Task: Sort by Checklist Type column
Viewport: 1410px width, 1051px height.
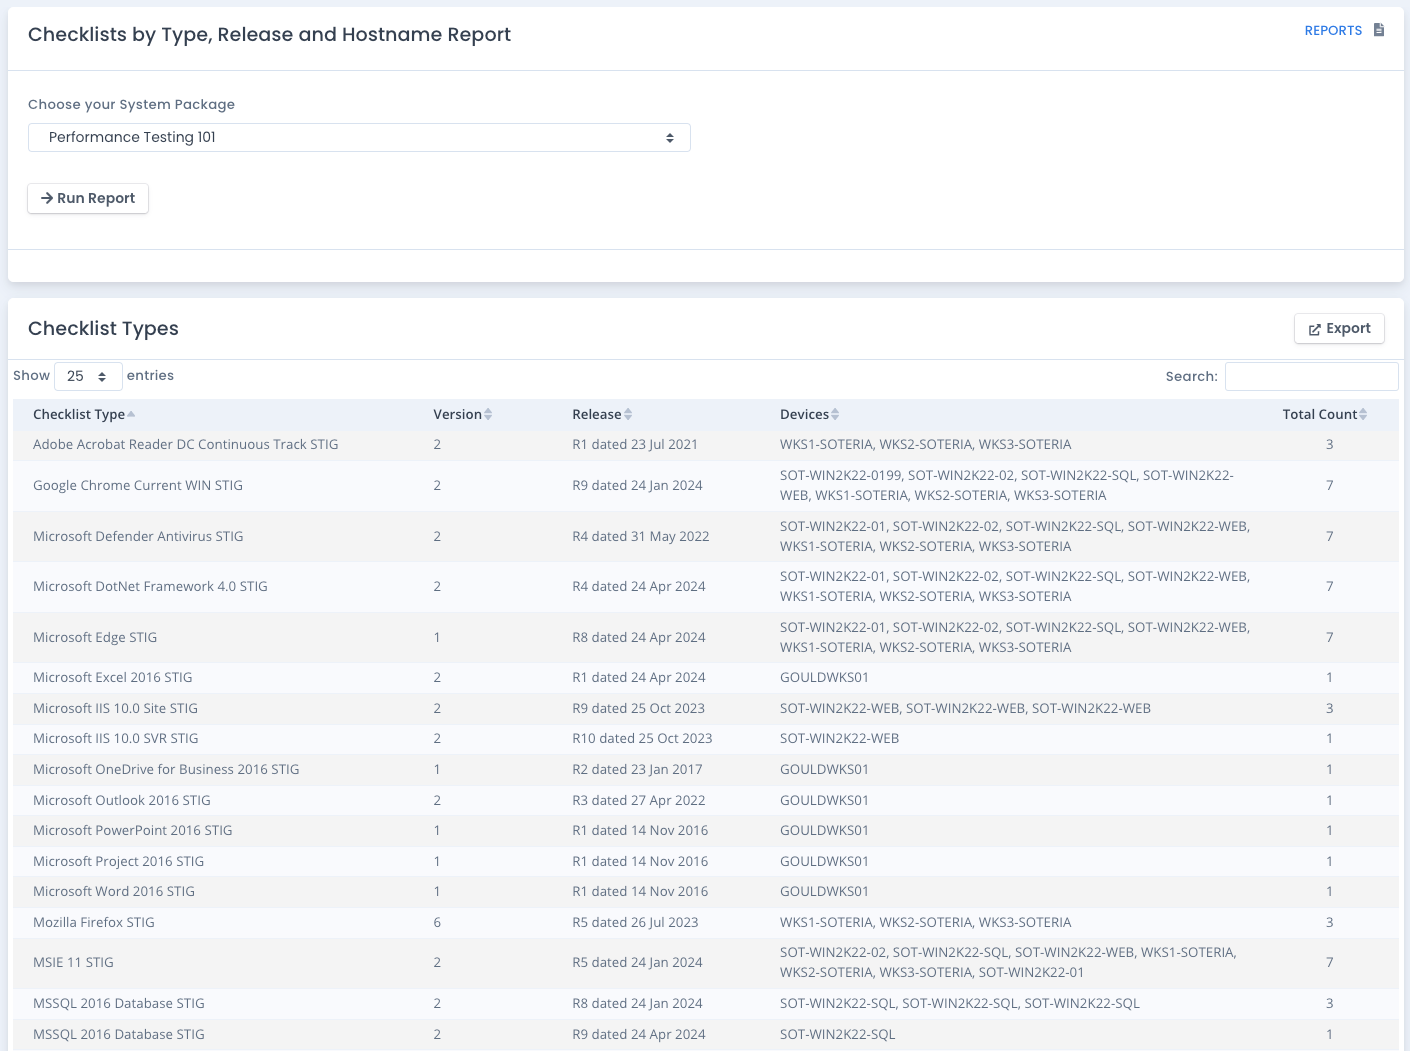Action: tap(84, 414)
